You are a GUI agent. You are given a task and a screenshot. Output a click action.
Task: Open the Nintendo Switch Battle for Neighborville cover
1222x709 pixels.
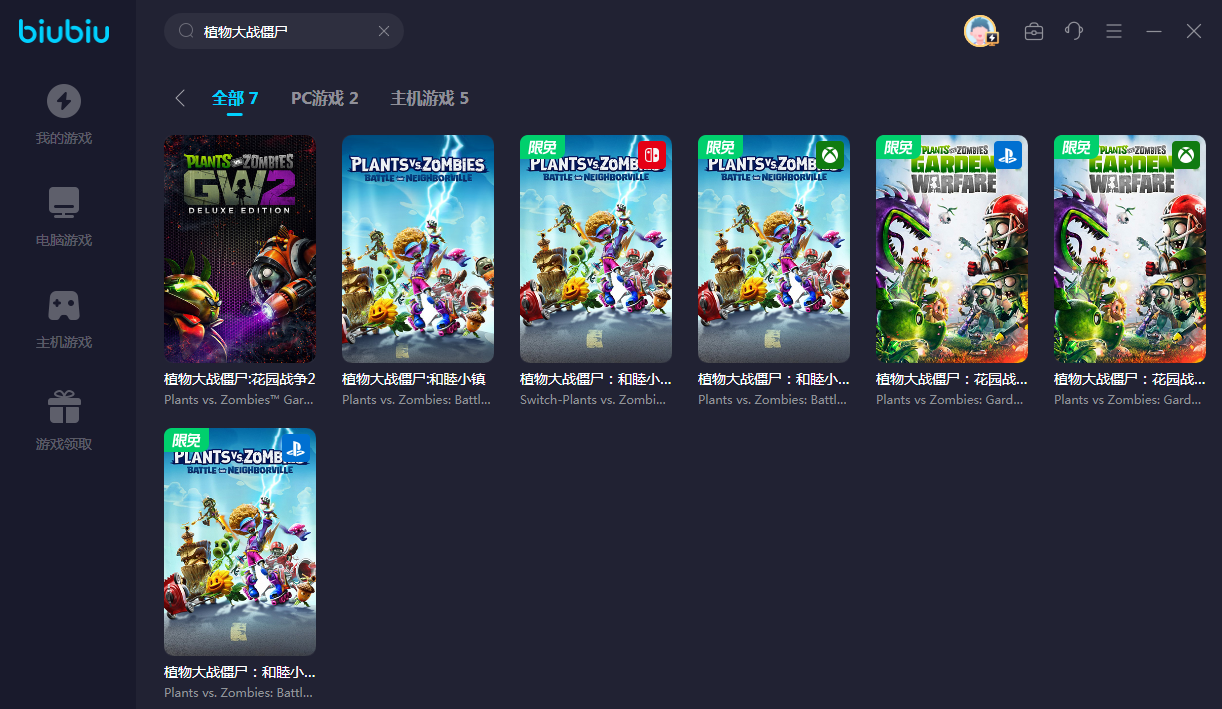[x=596, y=249]
